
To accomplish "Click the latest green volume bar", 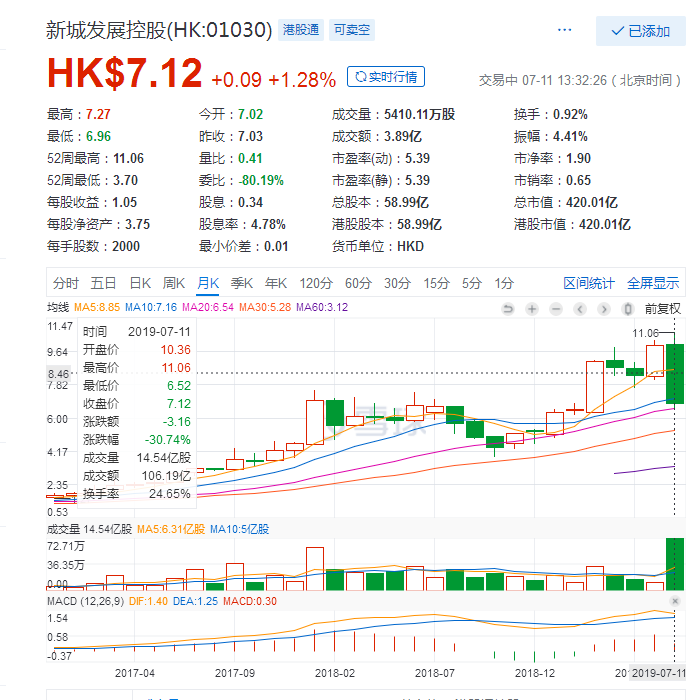I will coord(674,564).
